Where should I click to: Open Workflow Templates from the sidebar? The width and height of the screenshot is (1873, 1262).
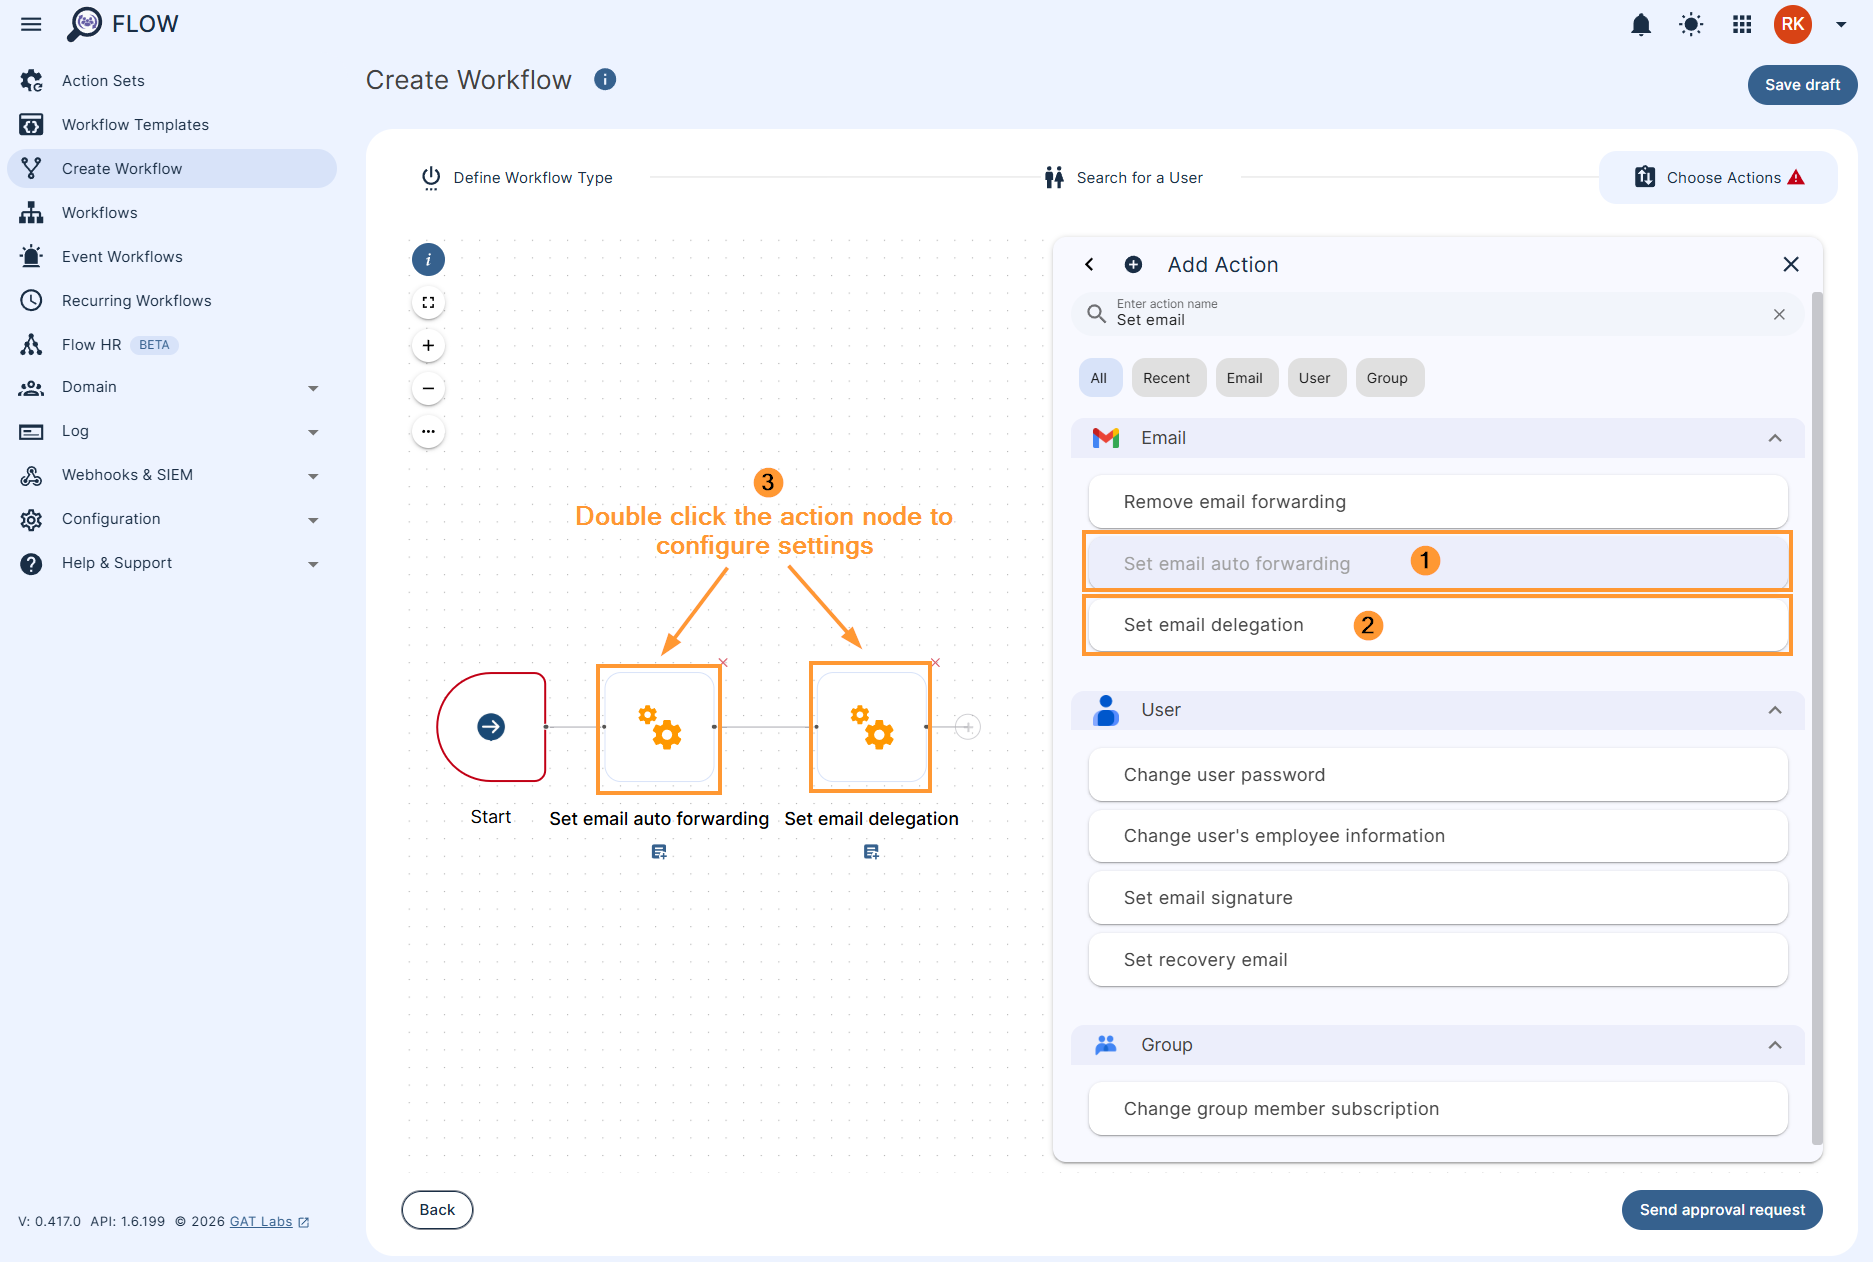[x=135, y=124]
